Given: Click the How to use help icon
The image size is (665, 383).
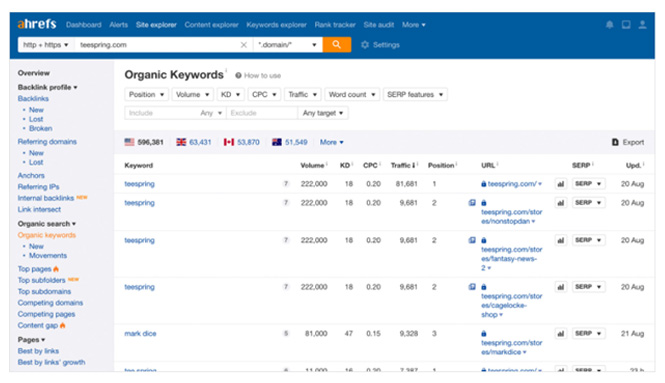Looking at the screenshot, I should 238,75.
